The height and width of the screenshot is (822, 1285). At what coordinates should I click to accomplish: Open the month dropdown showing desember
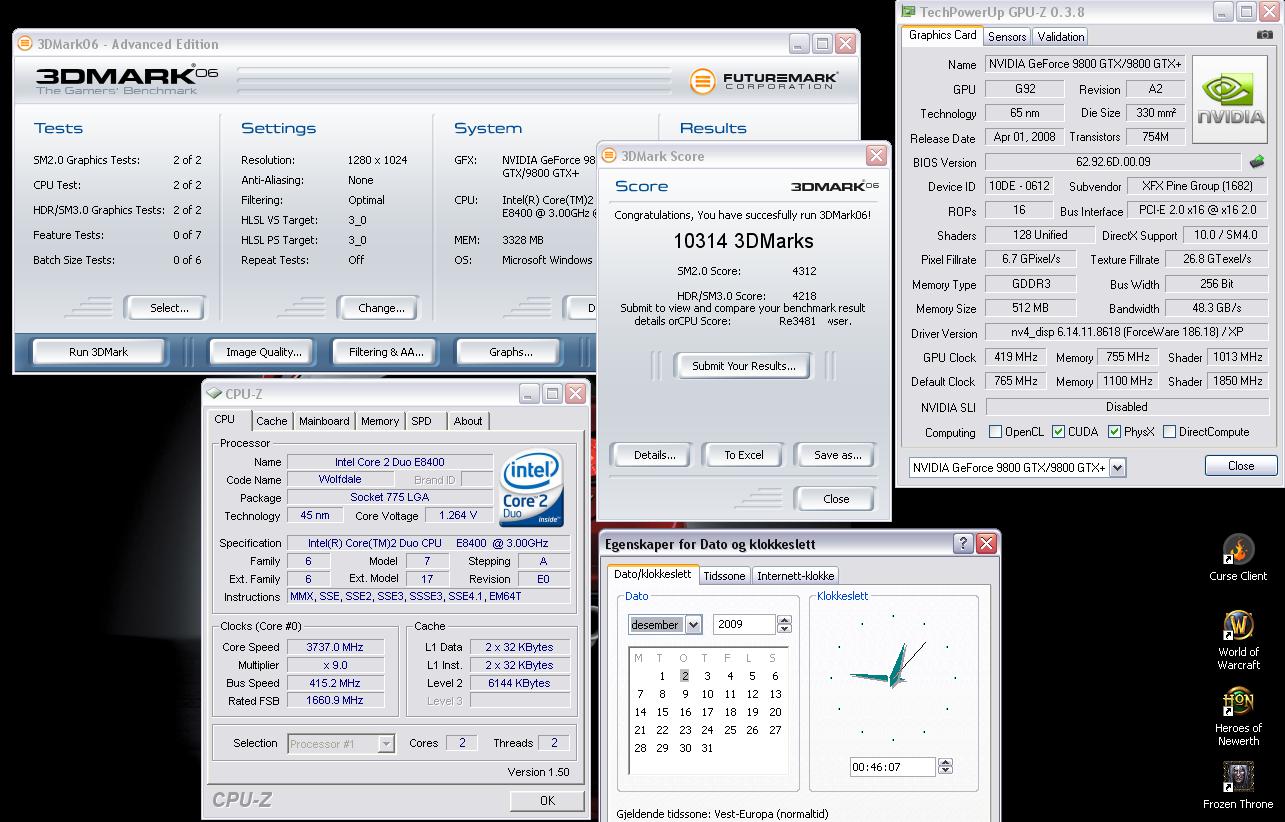tap(693, 624)
